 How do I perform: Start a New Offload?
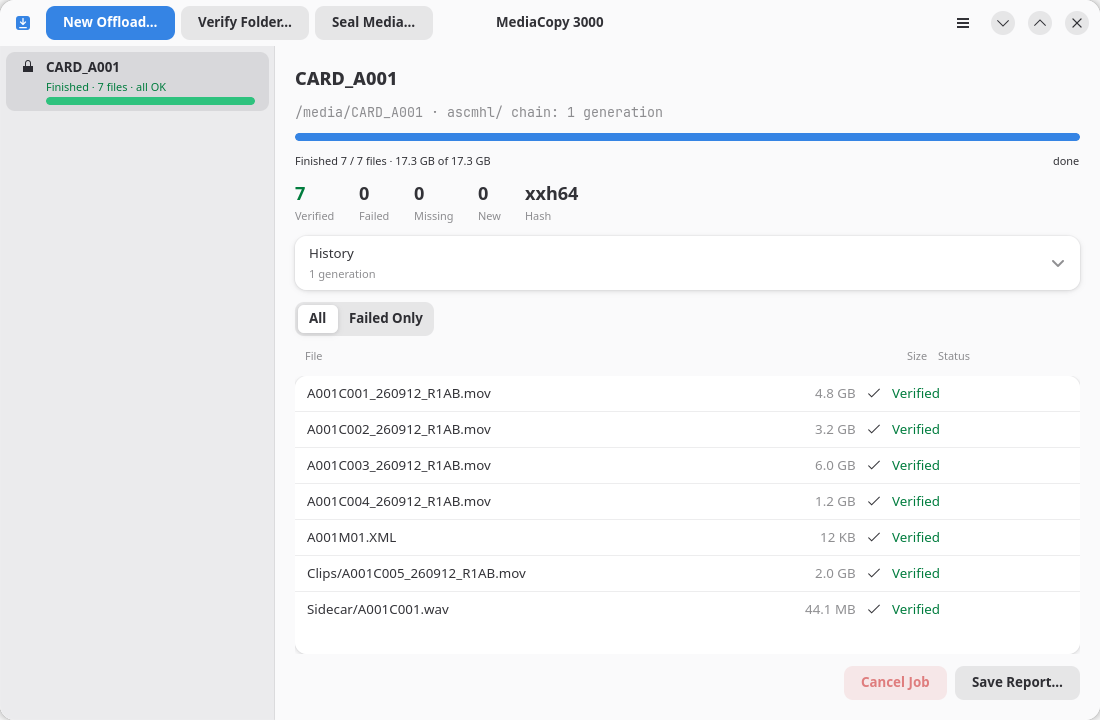click(110, 22)
